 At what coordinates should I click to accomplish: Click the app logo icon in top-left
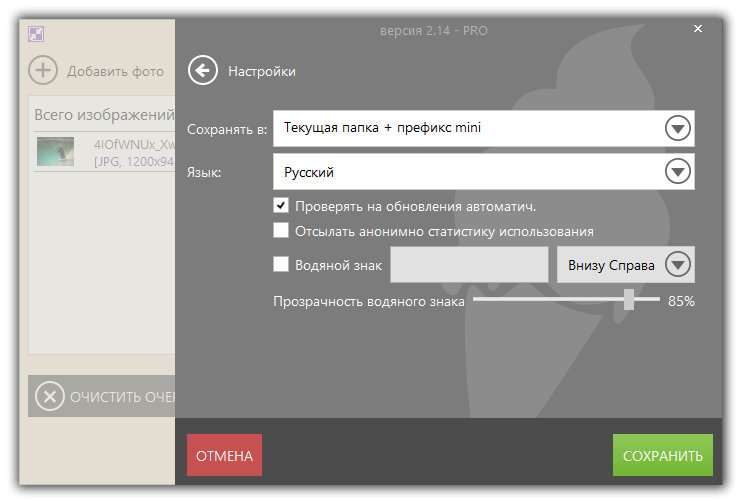click(36, 34)
